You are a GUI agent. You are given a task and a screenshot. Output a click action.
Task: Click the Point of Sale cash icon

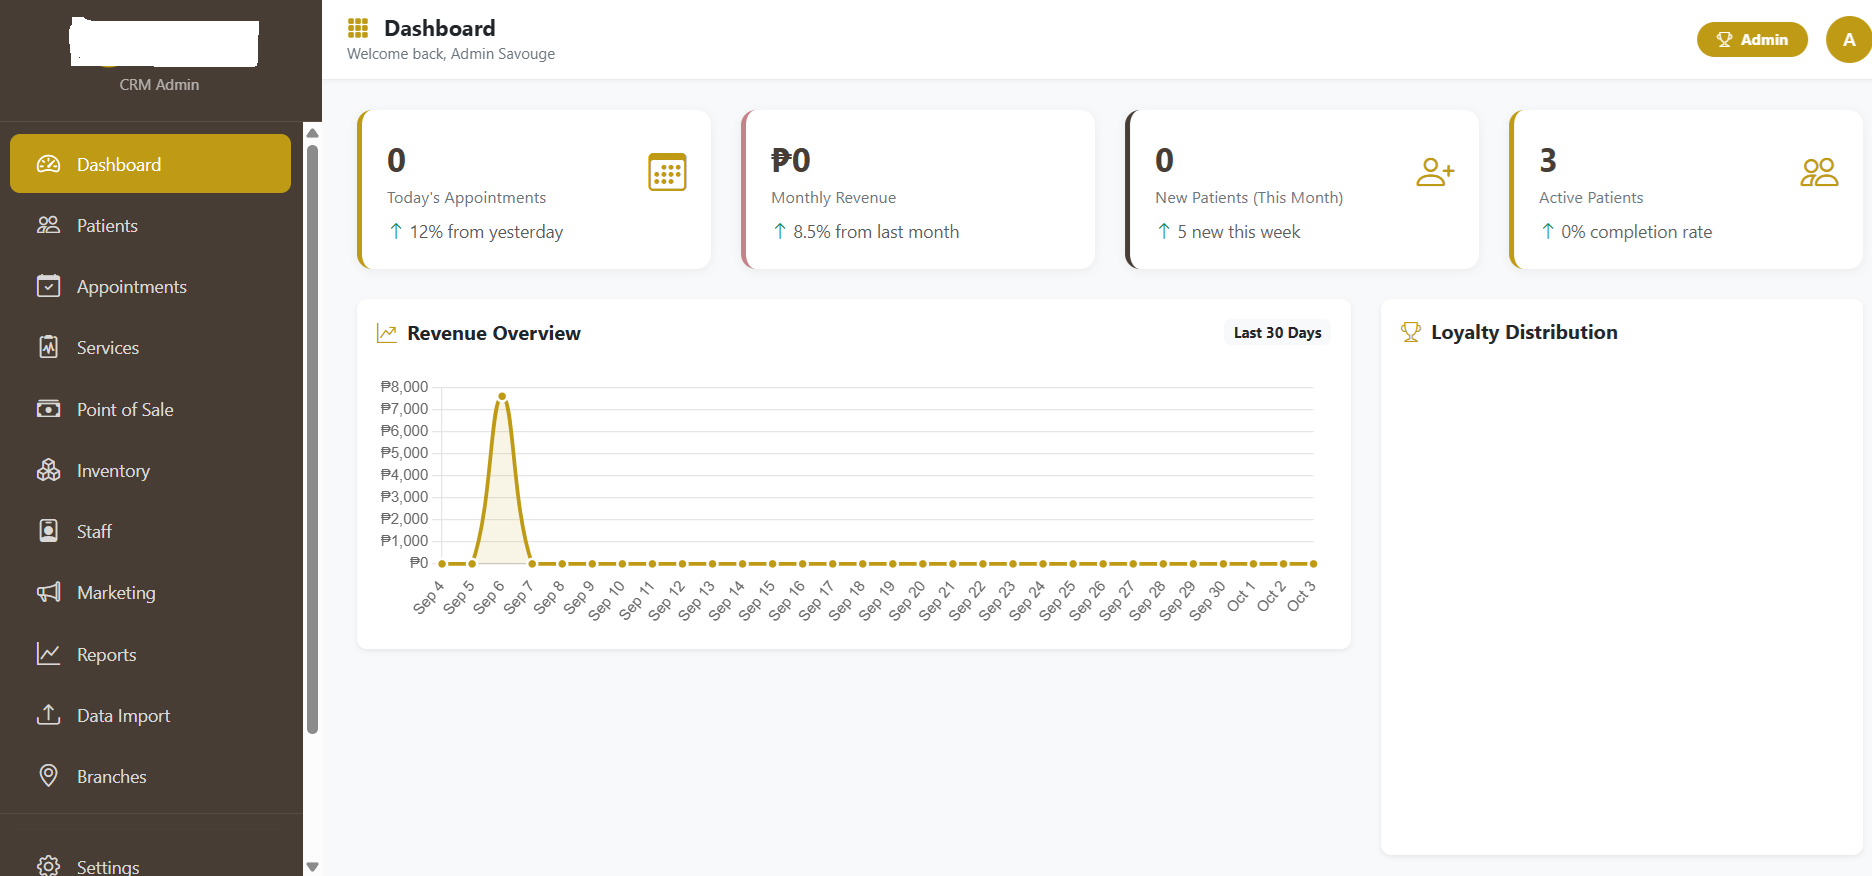click(48, 409)
